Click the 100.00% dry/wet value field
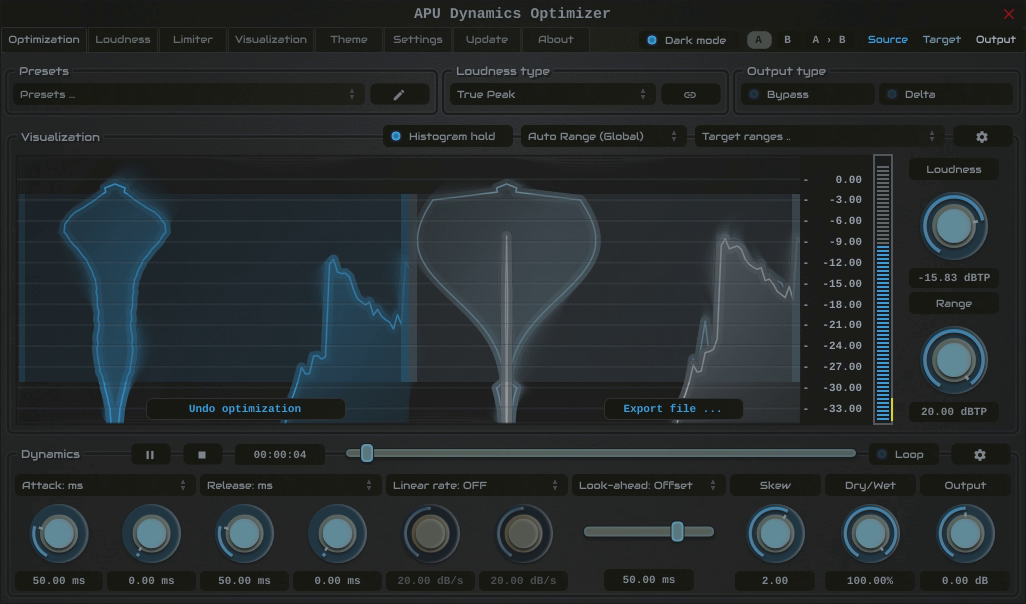Image resolution: width=1026 pixels, height=604 pixels. [870, 580]
